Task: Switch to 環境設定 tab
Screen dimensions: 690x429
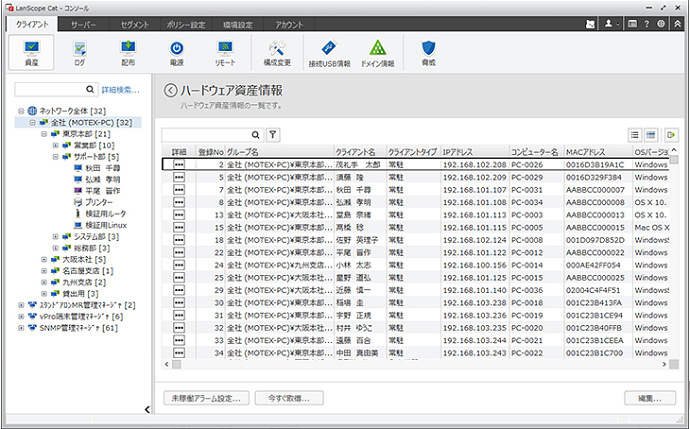Action: (x=238, y=25)
